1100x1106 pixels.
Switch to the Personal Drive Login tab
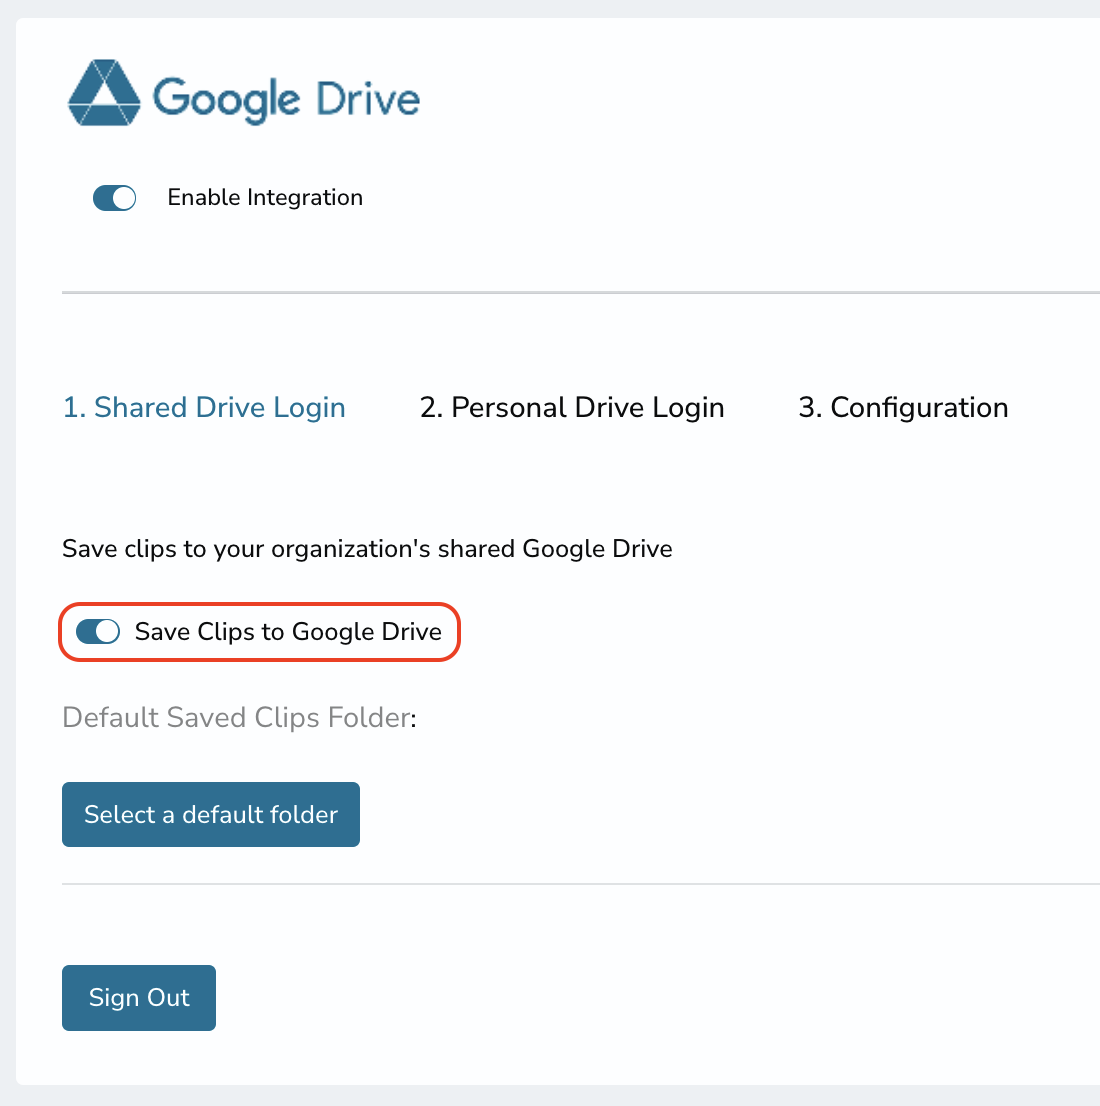[572, 408]
